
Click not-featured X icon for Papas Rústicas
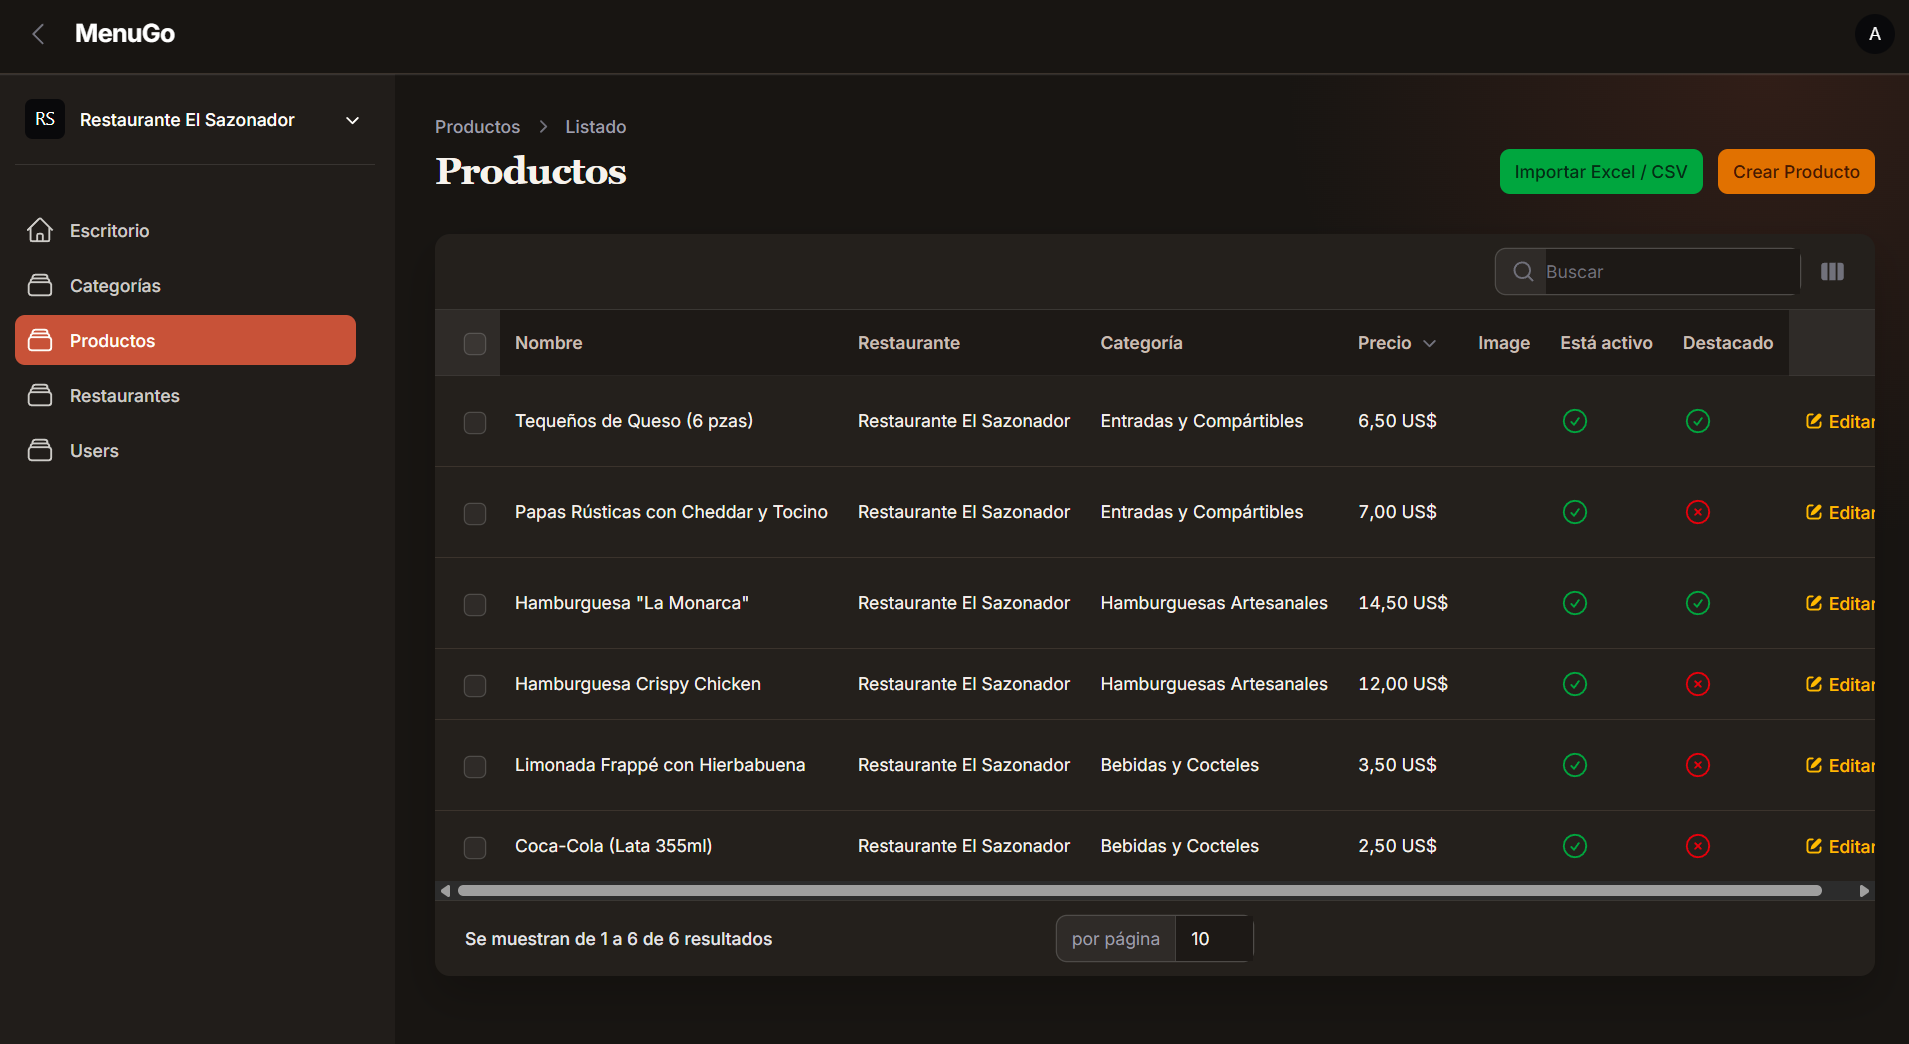(x=1698, y=512)
